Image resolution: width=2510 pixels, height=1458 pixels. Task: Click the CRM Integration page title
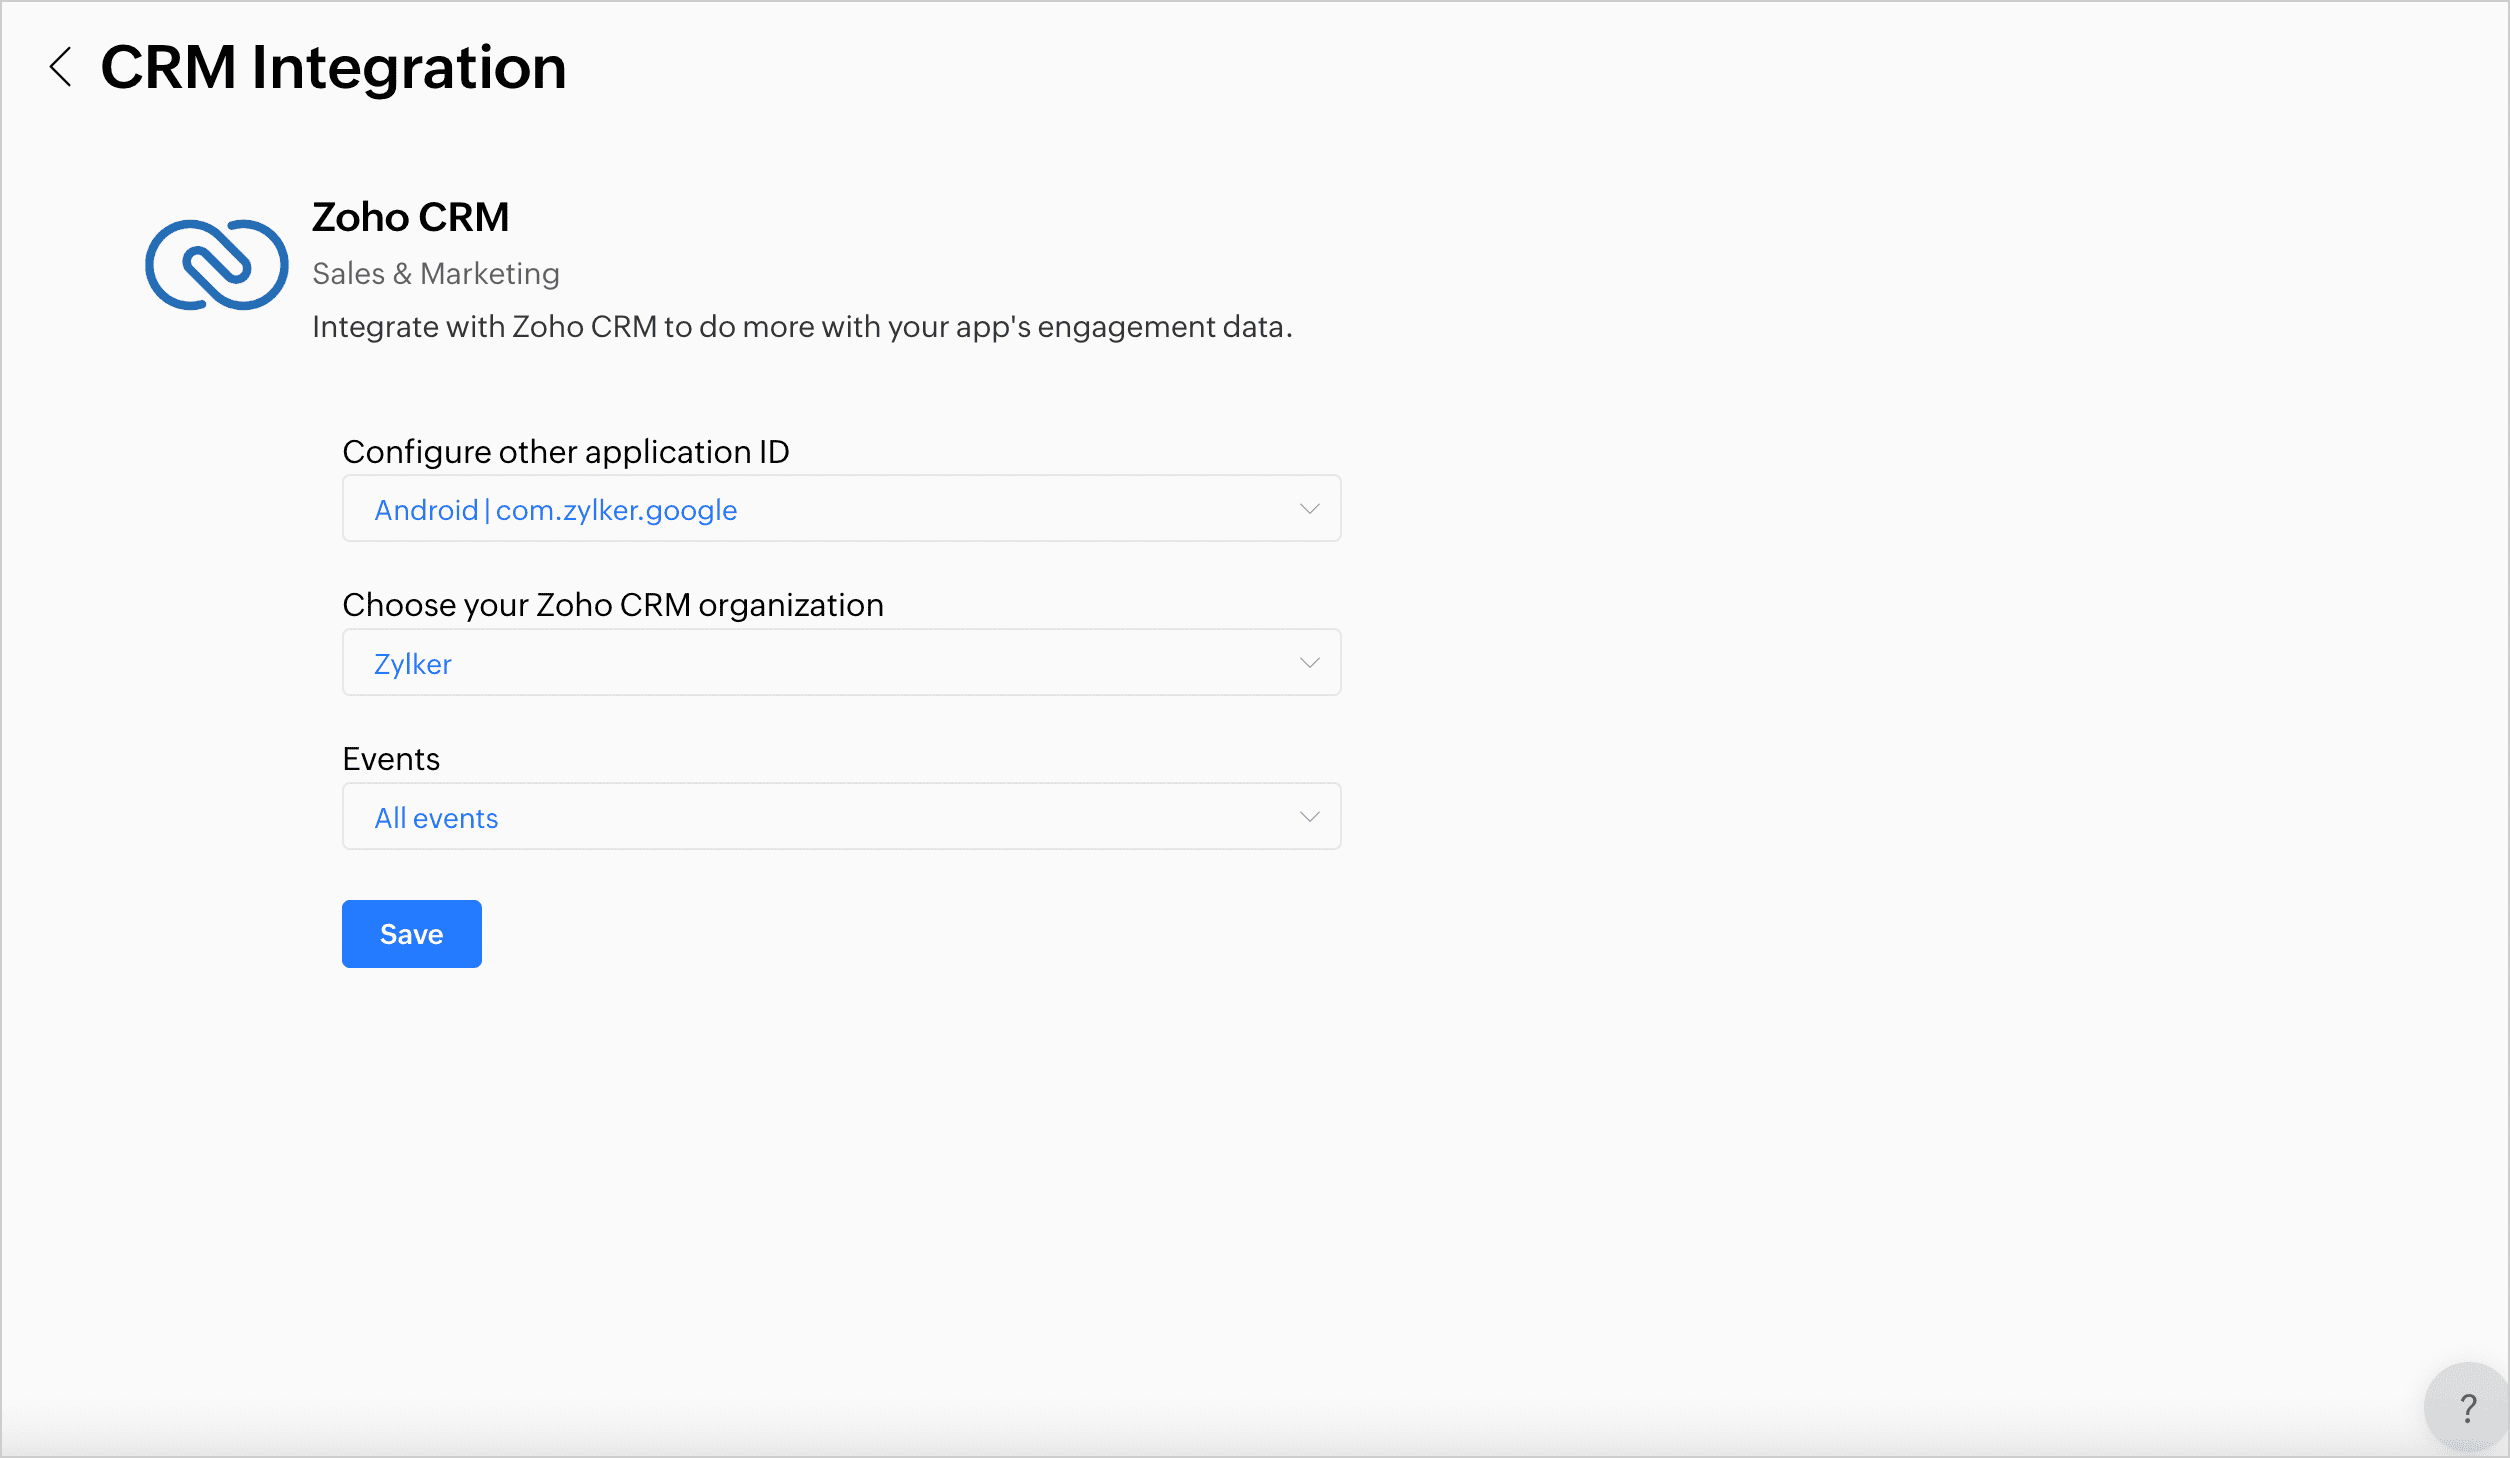[x=333, y=68]
